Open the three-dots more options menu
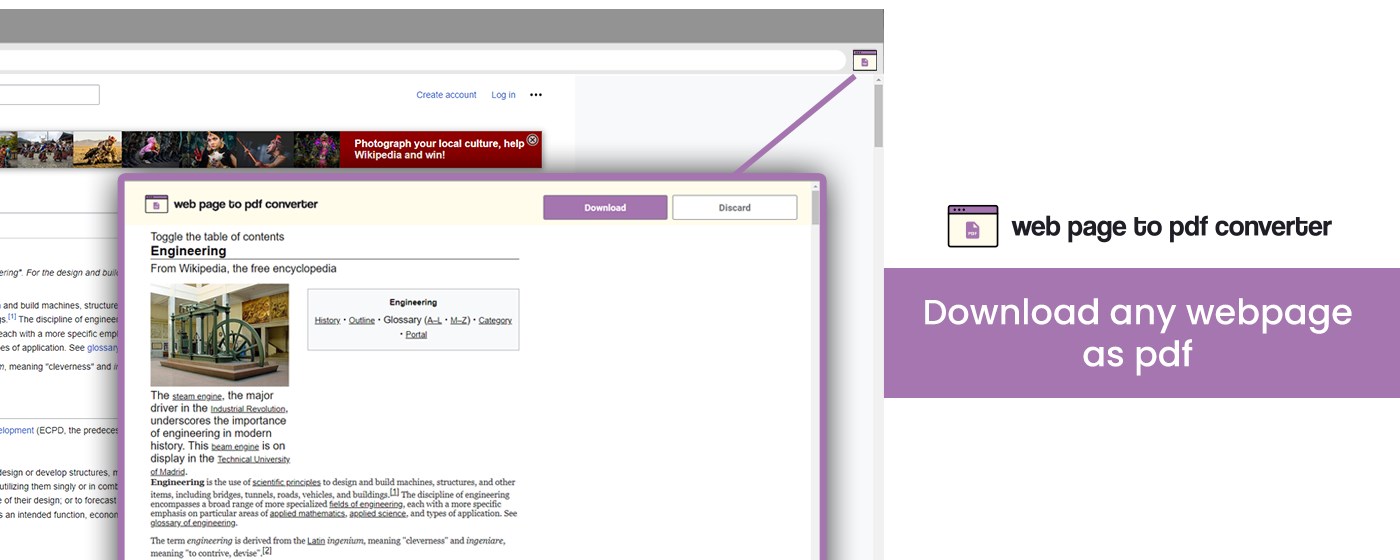This screenshot has height=560, width=1400. (536, 95)
